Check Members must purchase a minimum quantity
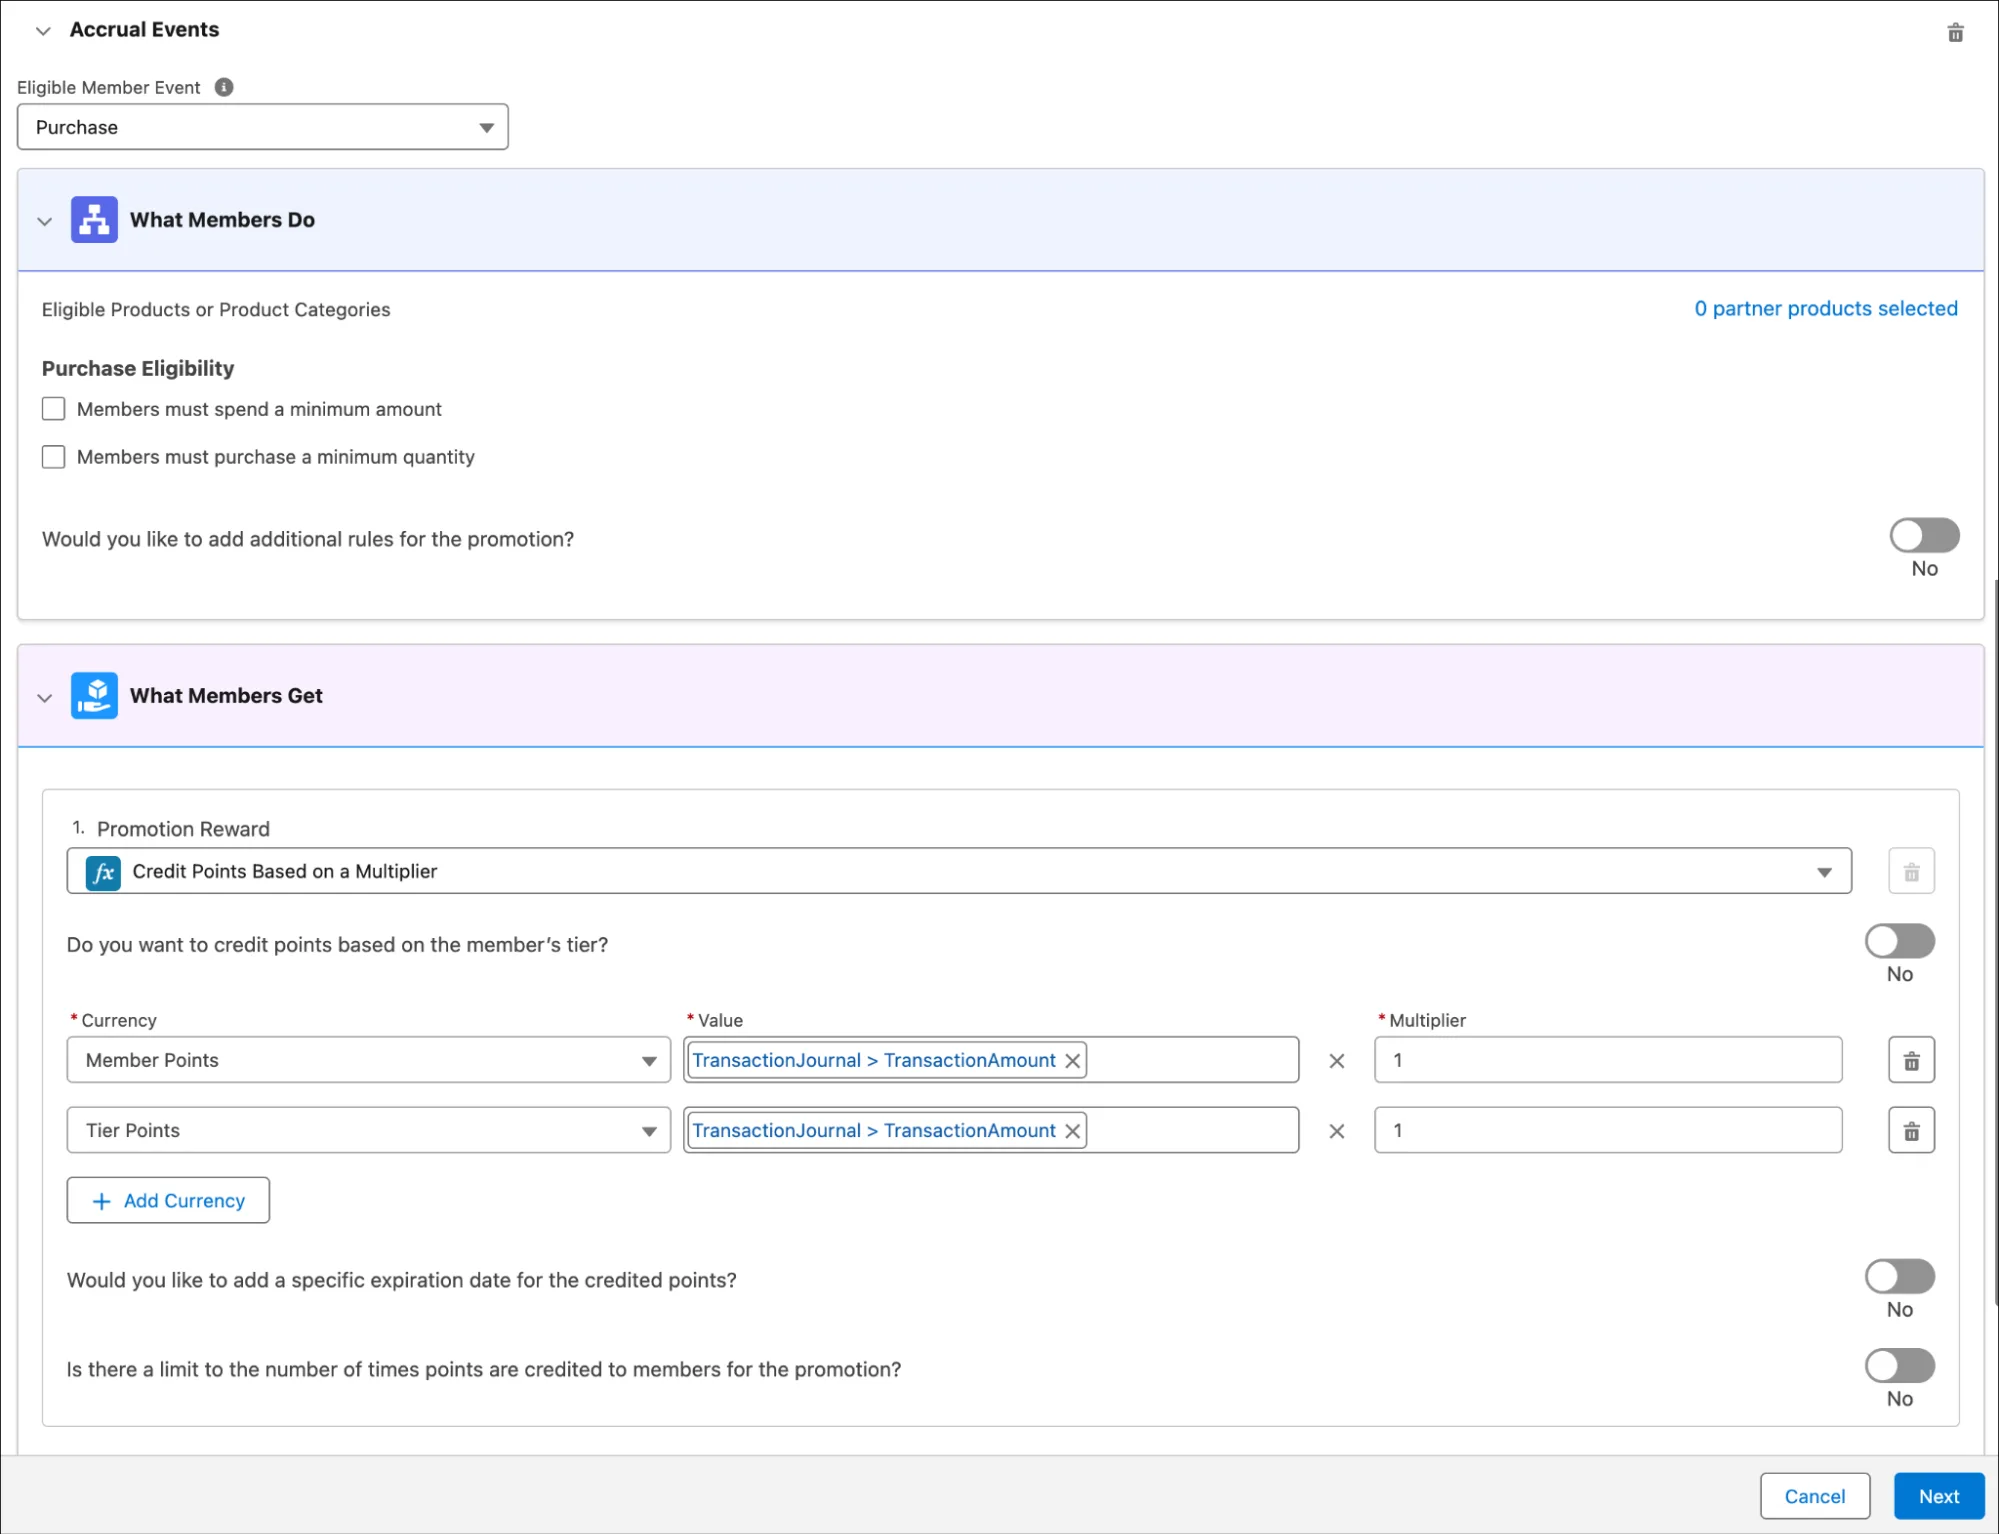The width and height of the screenshot is (1999, 1535). point(53,456)
